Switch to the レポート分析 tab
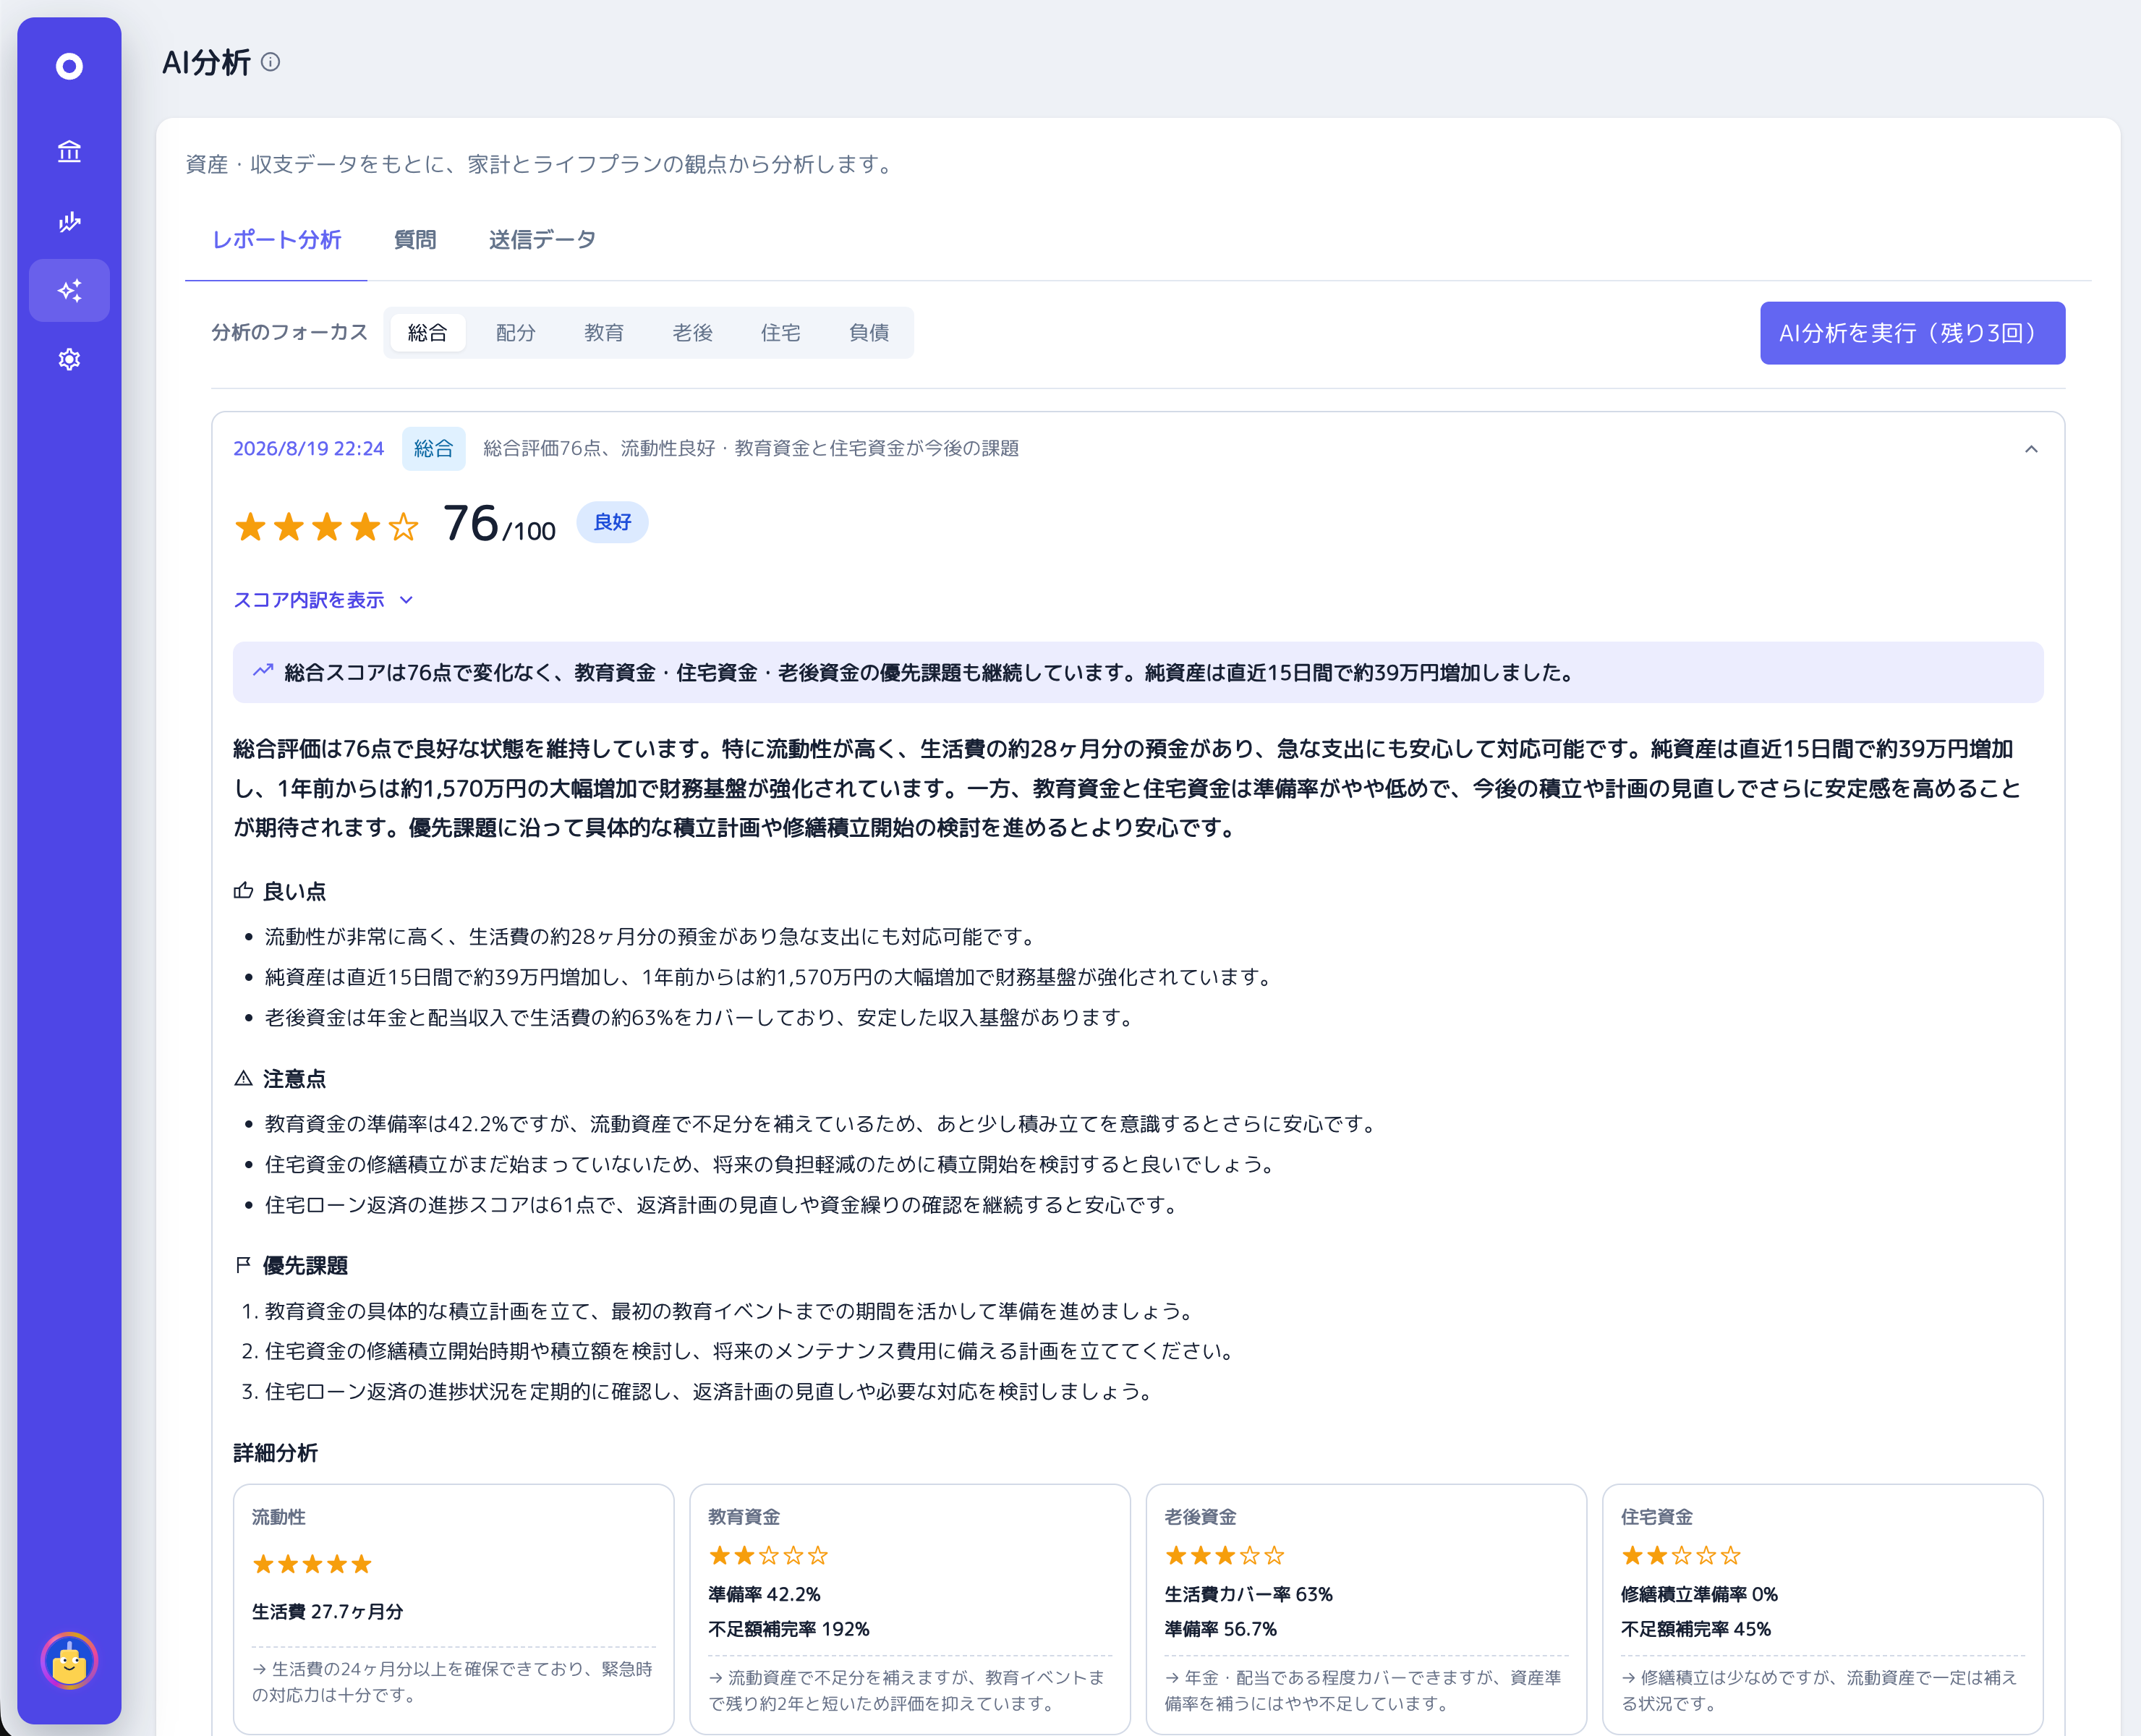Screen dimensions: 2141x1736 coord(276,240)
